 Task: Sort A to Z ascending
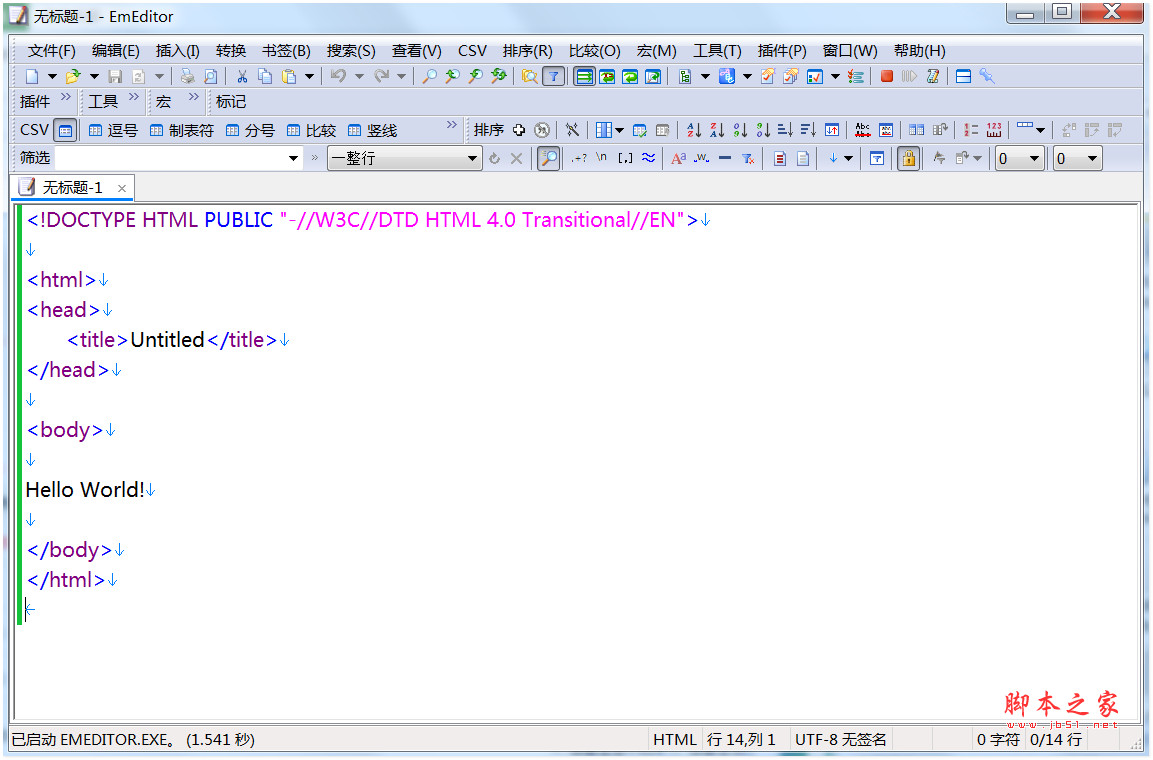click(x=694, y=130)
